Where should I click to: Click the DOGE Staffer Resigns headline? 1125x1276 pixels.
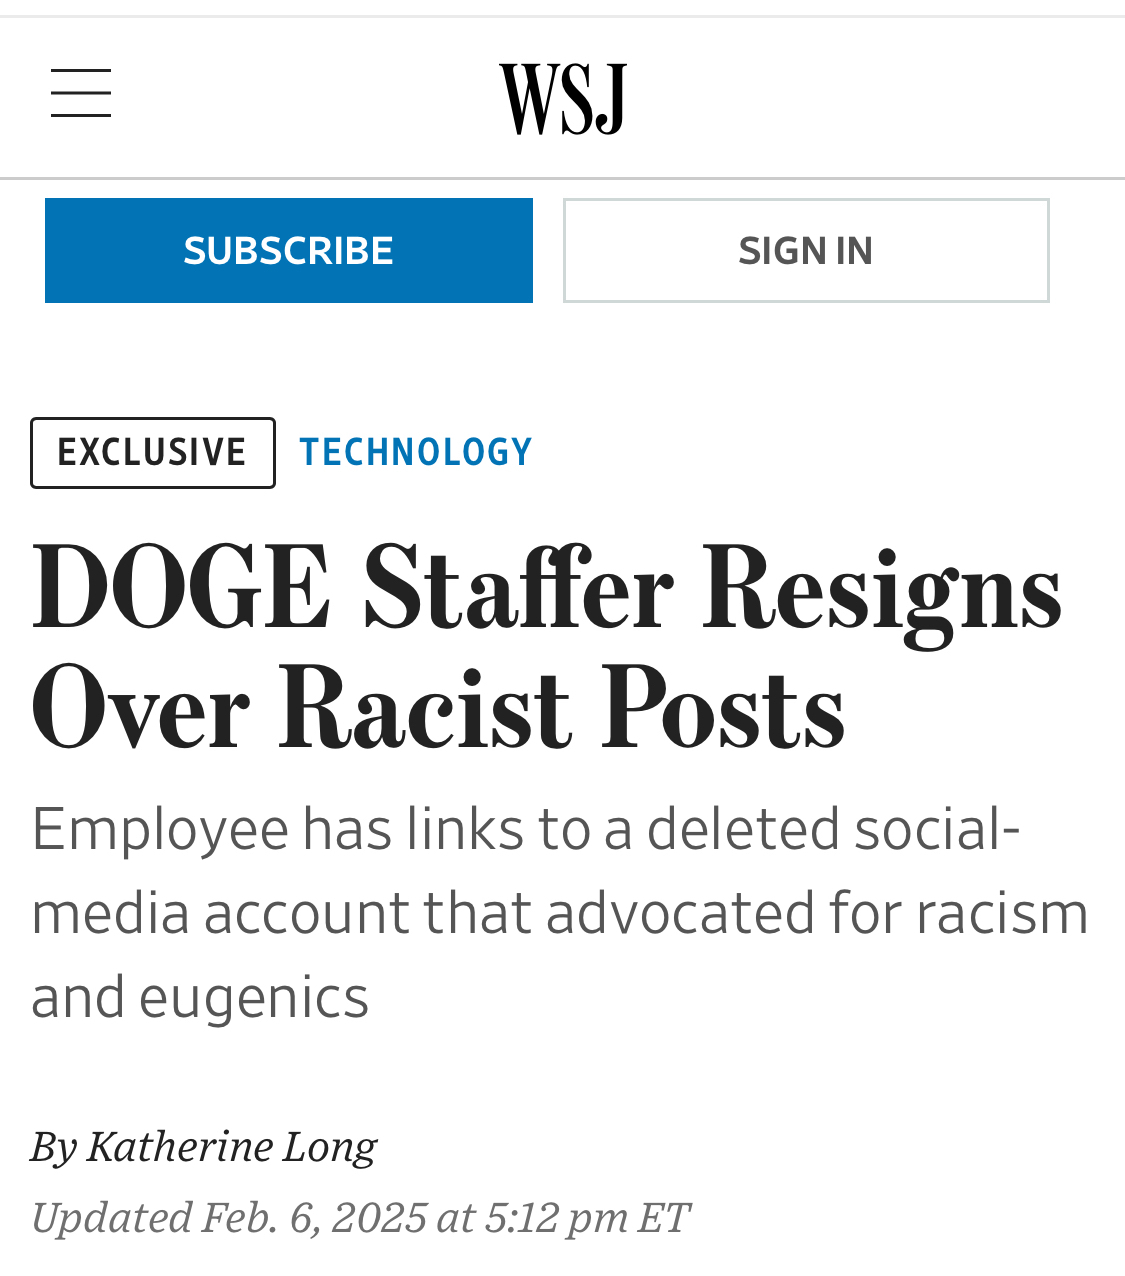(545, 648)
